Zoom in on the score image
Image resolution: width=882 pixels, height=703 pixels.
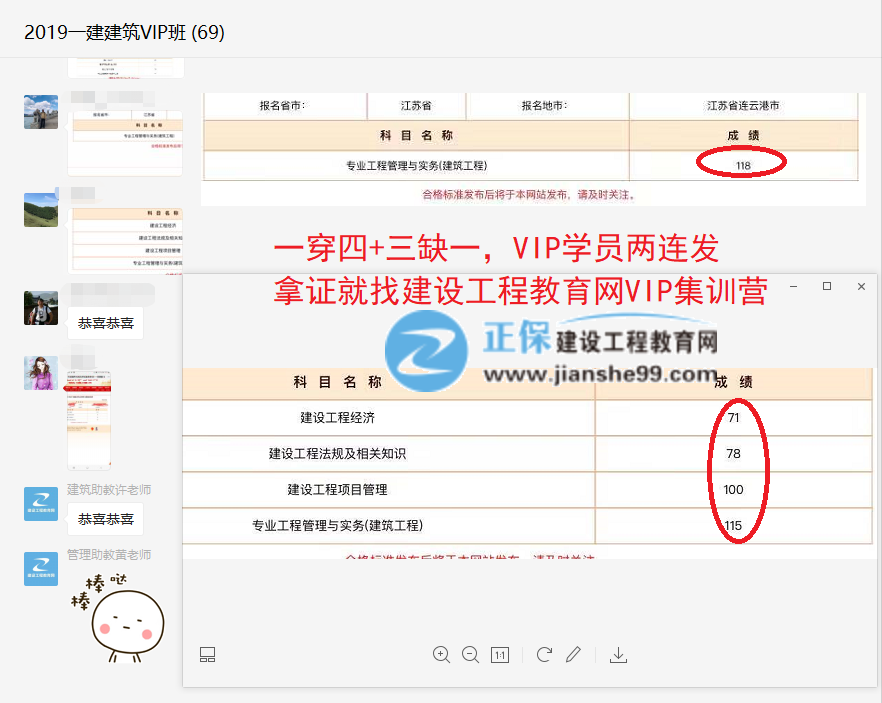tap(441, 655)
